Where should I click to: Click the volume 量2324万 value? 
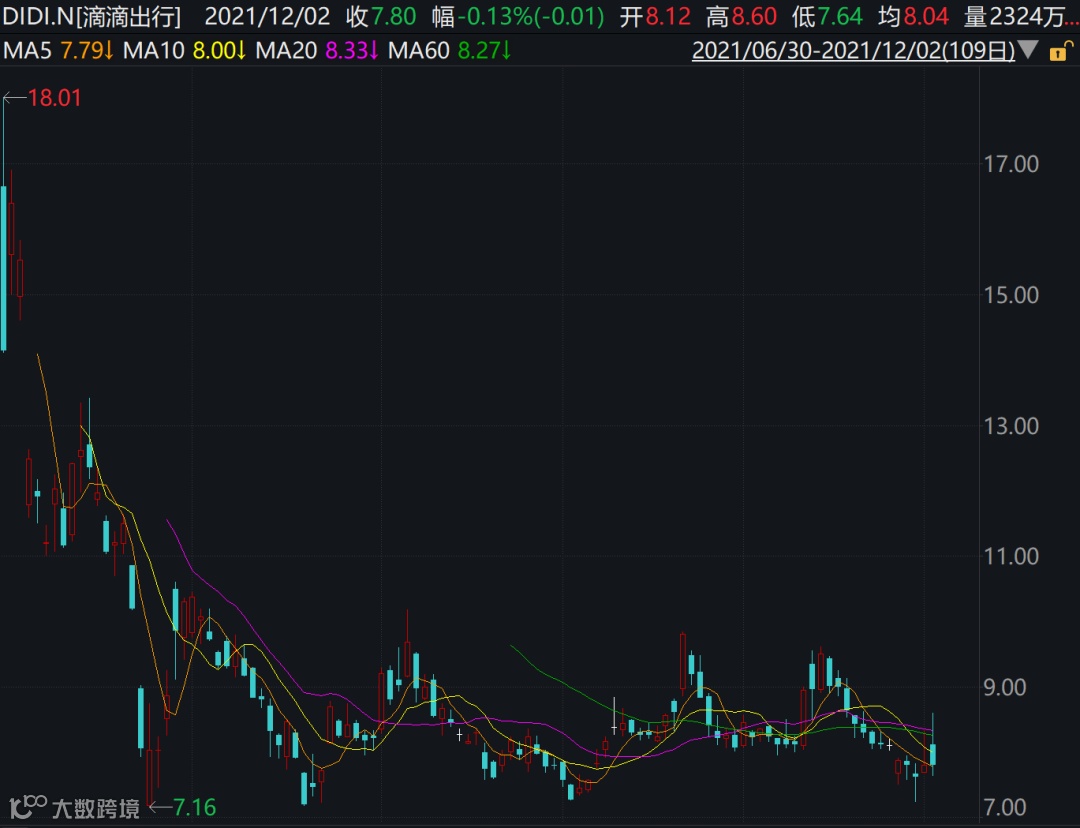point(1021,17)
